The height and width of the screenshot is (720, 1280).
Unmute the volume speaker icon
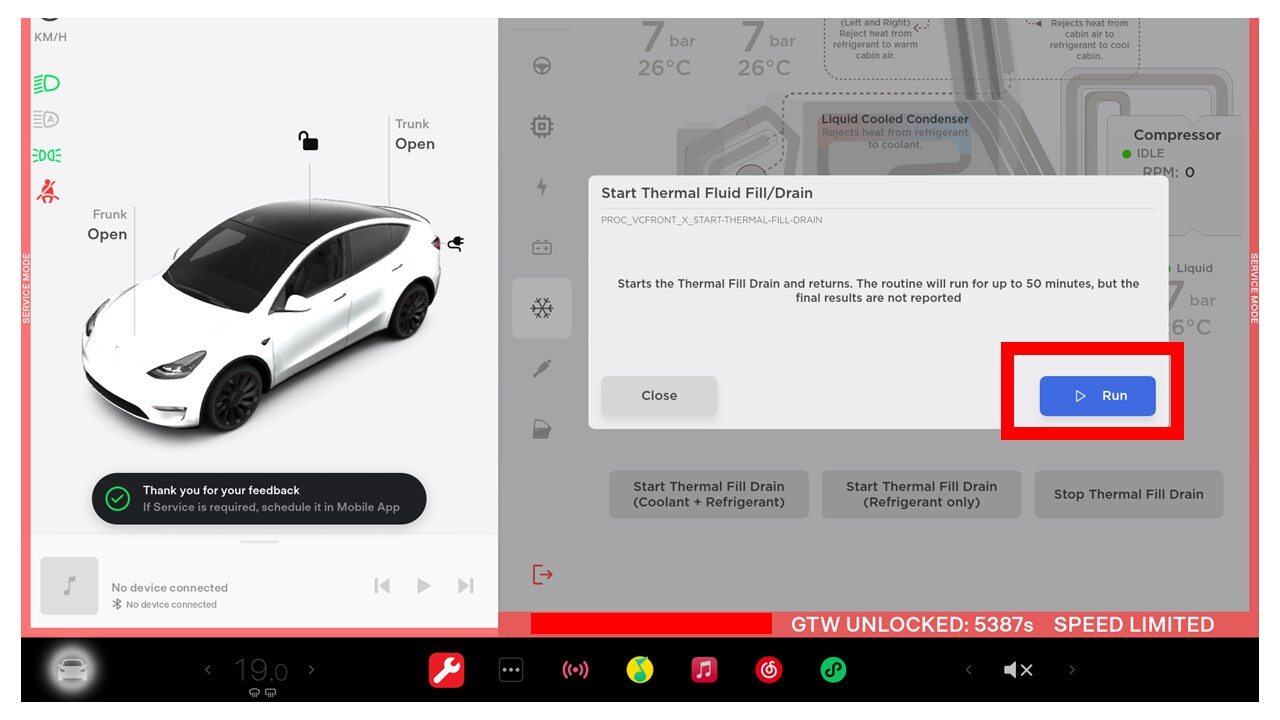pyautogui.click(x=1018, y=670)
